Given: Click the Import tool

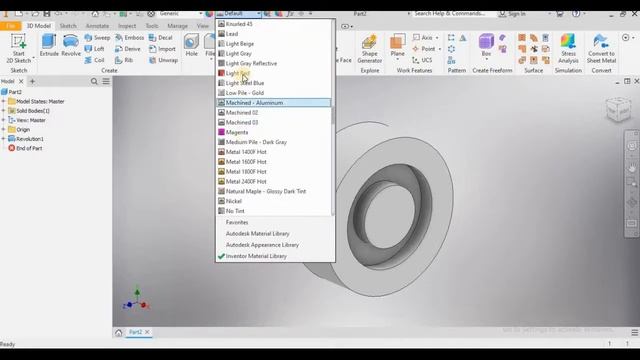Looking at the screenshot, I should pyautogui.click(x=162, y=49).
